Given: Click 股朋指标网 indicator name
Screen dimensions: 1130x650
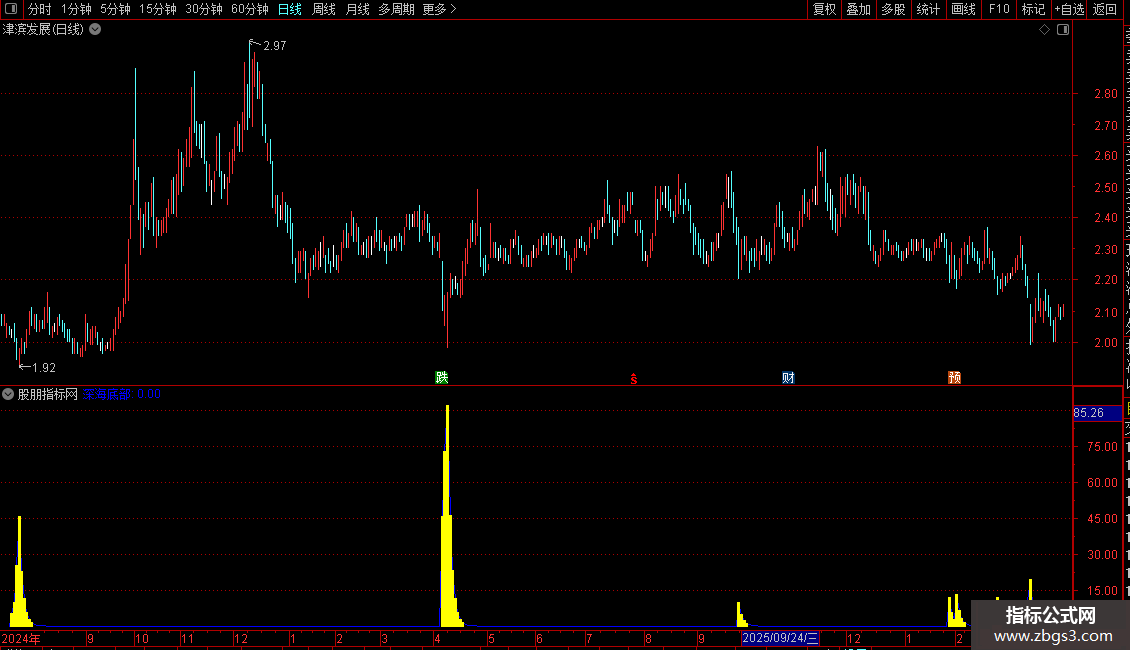Looking at the screenshot, I should 48,394.
